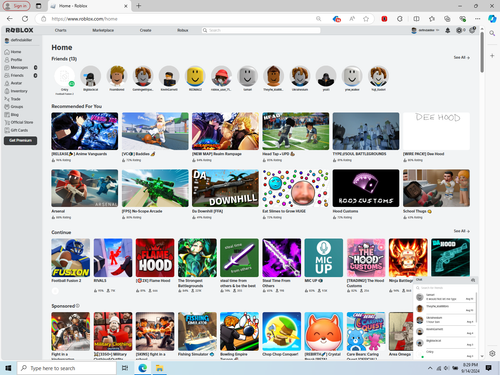The height and width of the screenshot is (375, 500).
Task: Open the Hood Customs black thumbnail
Action: tap(366, 188)
